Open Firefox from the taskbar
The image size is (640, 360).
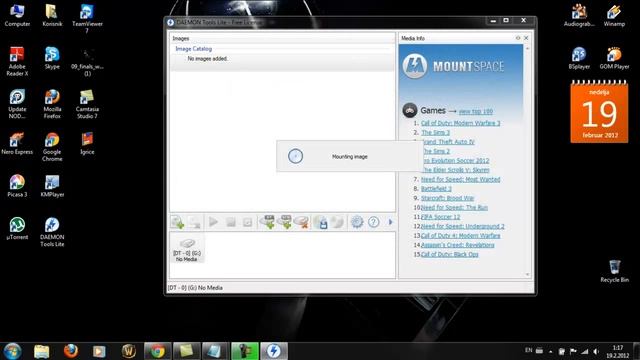[71, 351]
